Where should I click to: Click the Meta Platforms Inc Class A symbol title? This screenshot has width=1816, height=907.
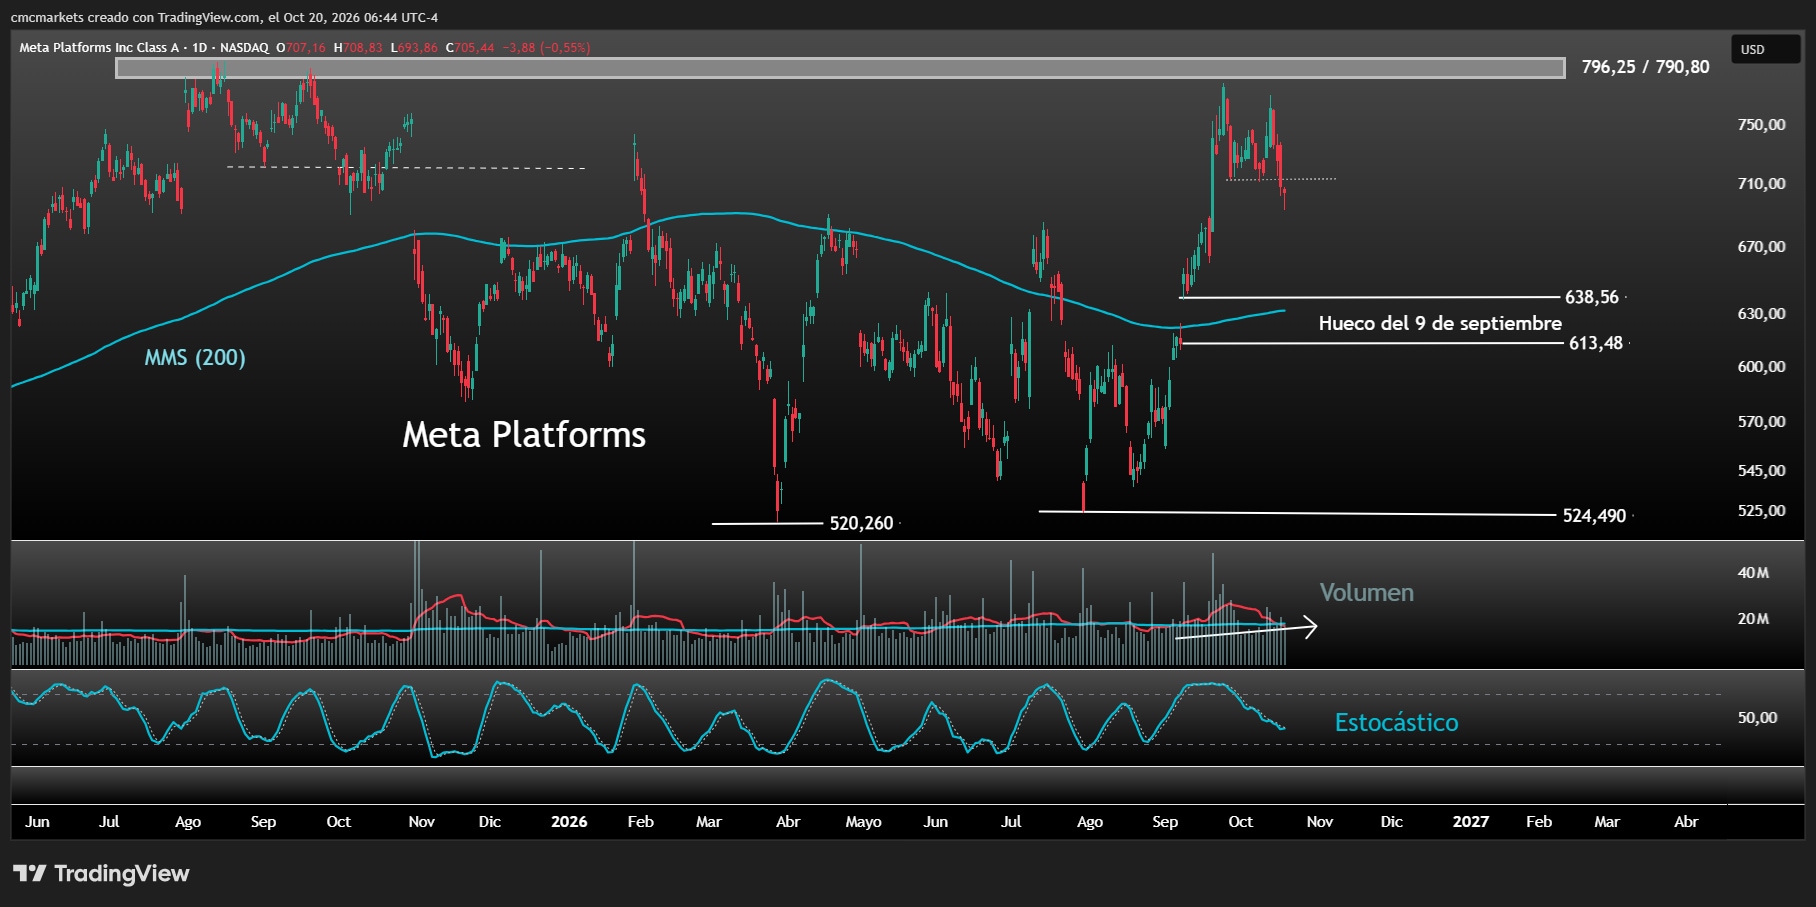tap(99, 47)
